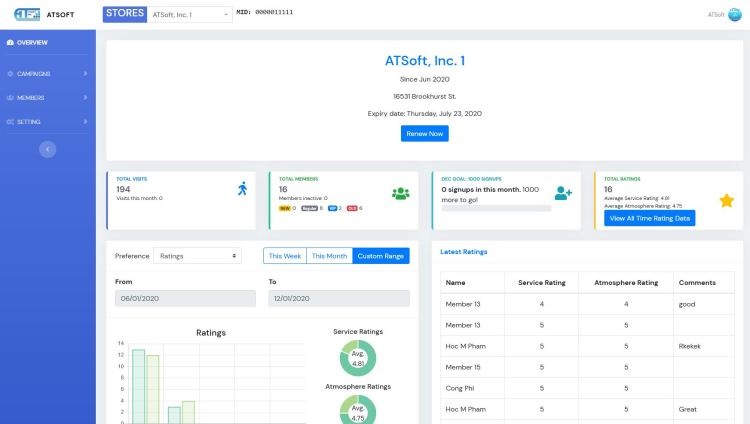Screen dimensions: 750x424
Task: Click the yellow star Total Ratings icon
Action: pos(726,200)
